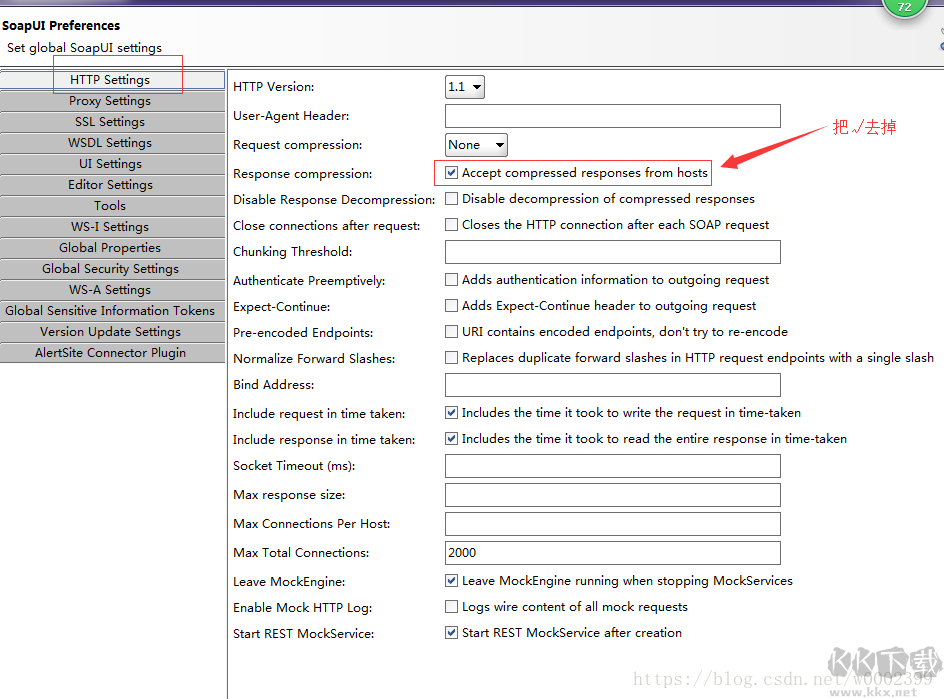Image resolution: width=944 pixels, height=699 pixels.
Task: Toggle Adds Expect-Continue header checkbox
Action: [452, 306]
